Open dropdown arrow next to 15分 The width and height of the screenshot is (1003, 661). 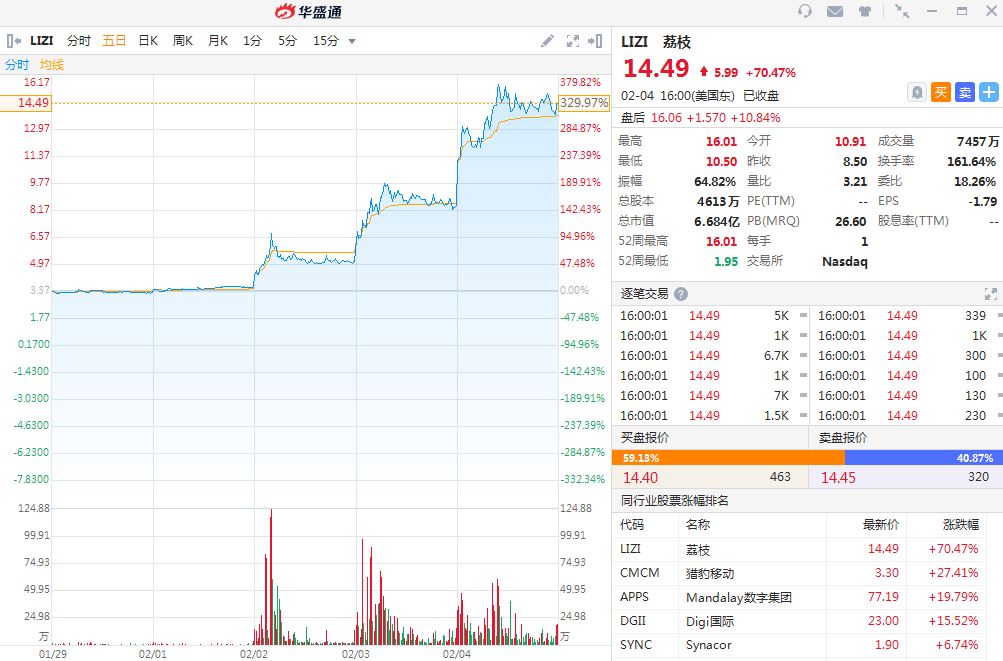352,41
